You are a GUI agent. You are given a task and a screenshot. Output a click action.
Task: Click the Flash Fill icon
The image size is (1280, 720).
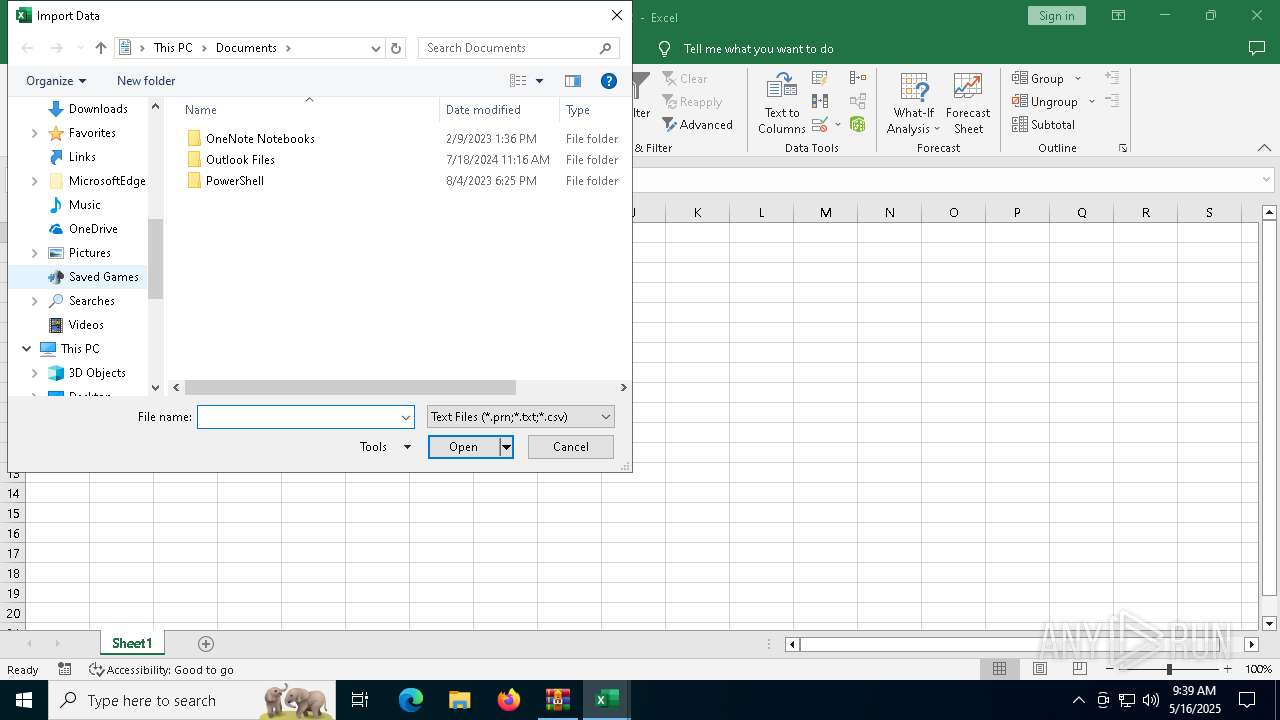[820, 78]
